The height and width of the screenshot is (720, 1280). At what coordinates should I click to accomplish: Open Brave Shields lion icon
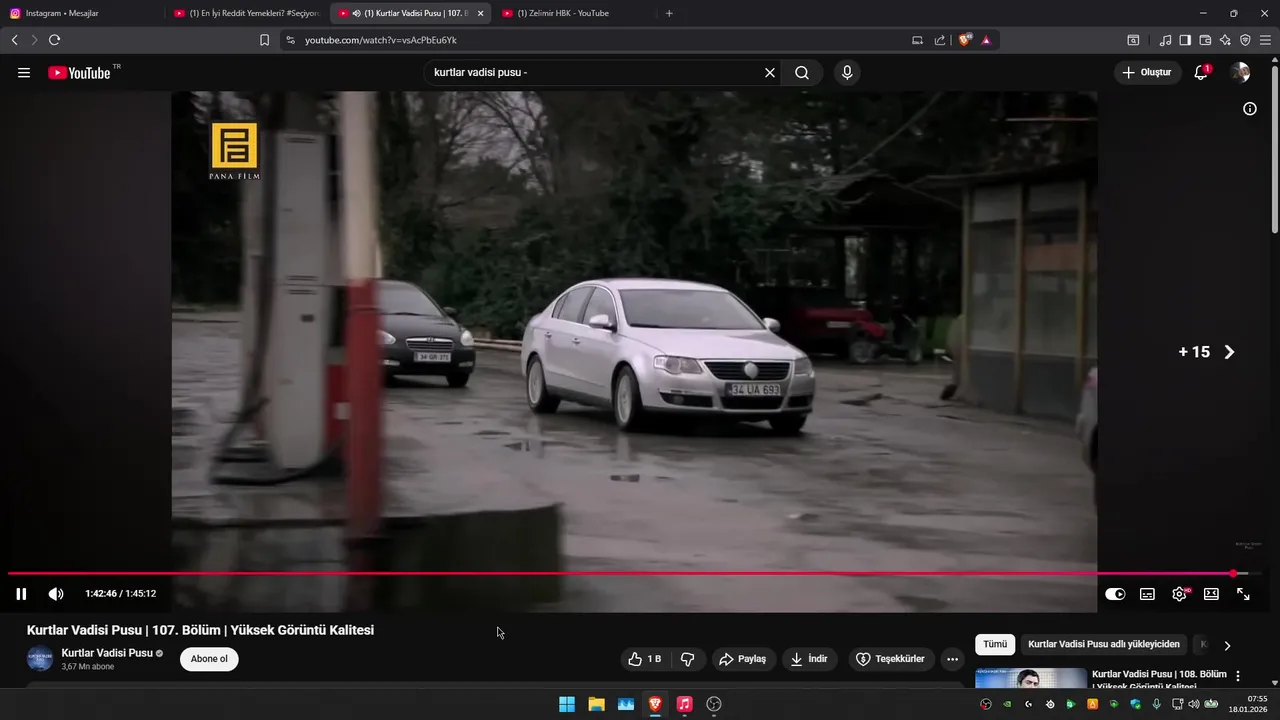point(965,40)
